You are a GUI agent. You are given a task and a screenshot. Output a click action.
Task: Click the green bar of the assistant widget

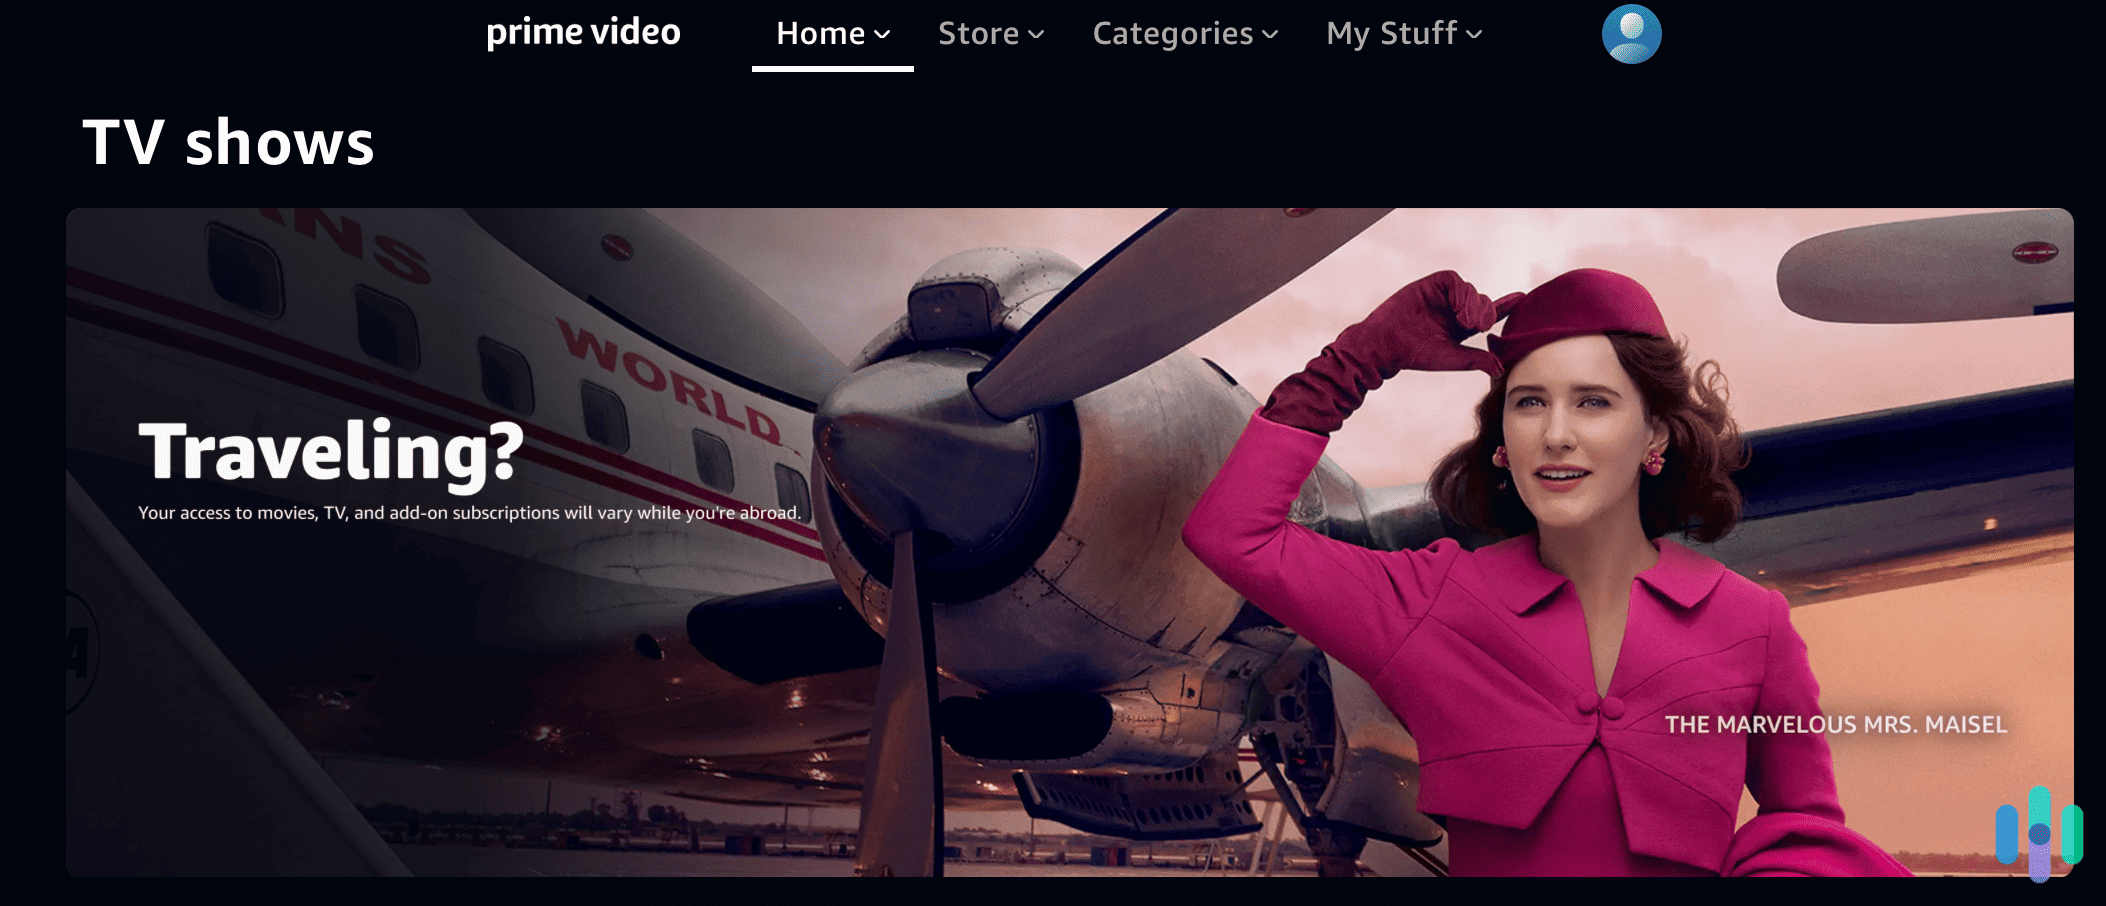pyautogui.click(x=2073, y=834)
